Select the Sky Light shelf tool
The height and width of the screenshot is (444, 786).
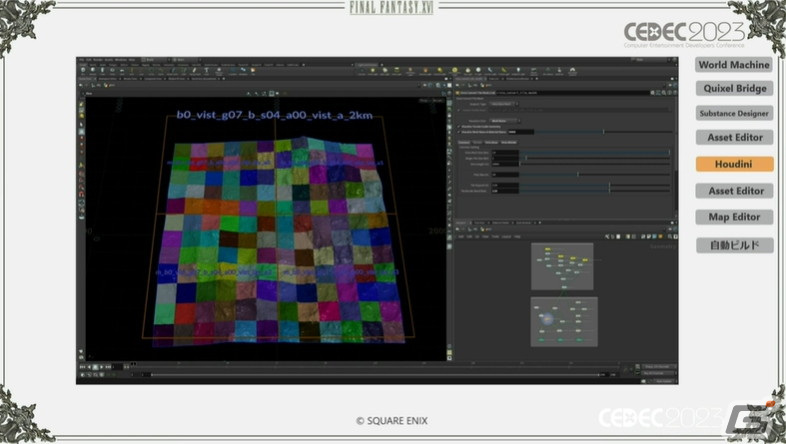467,71
